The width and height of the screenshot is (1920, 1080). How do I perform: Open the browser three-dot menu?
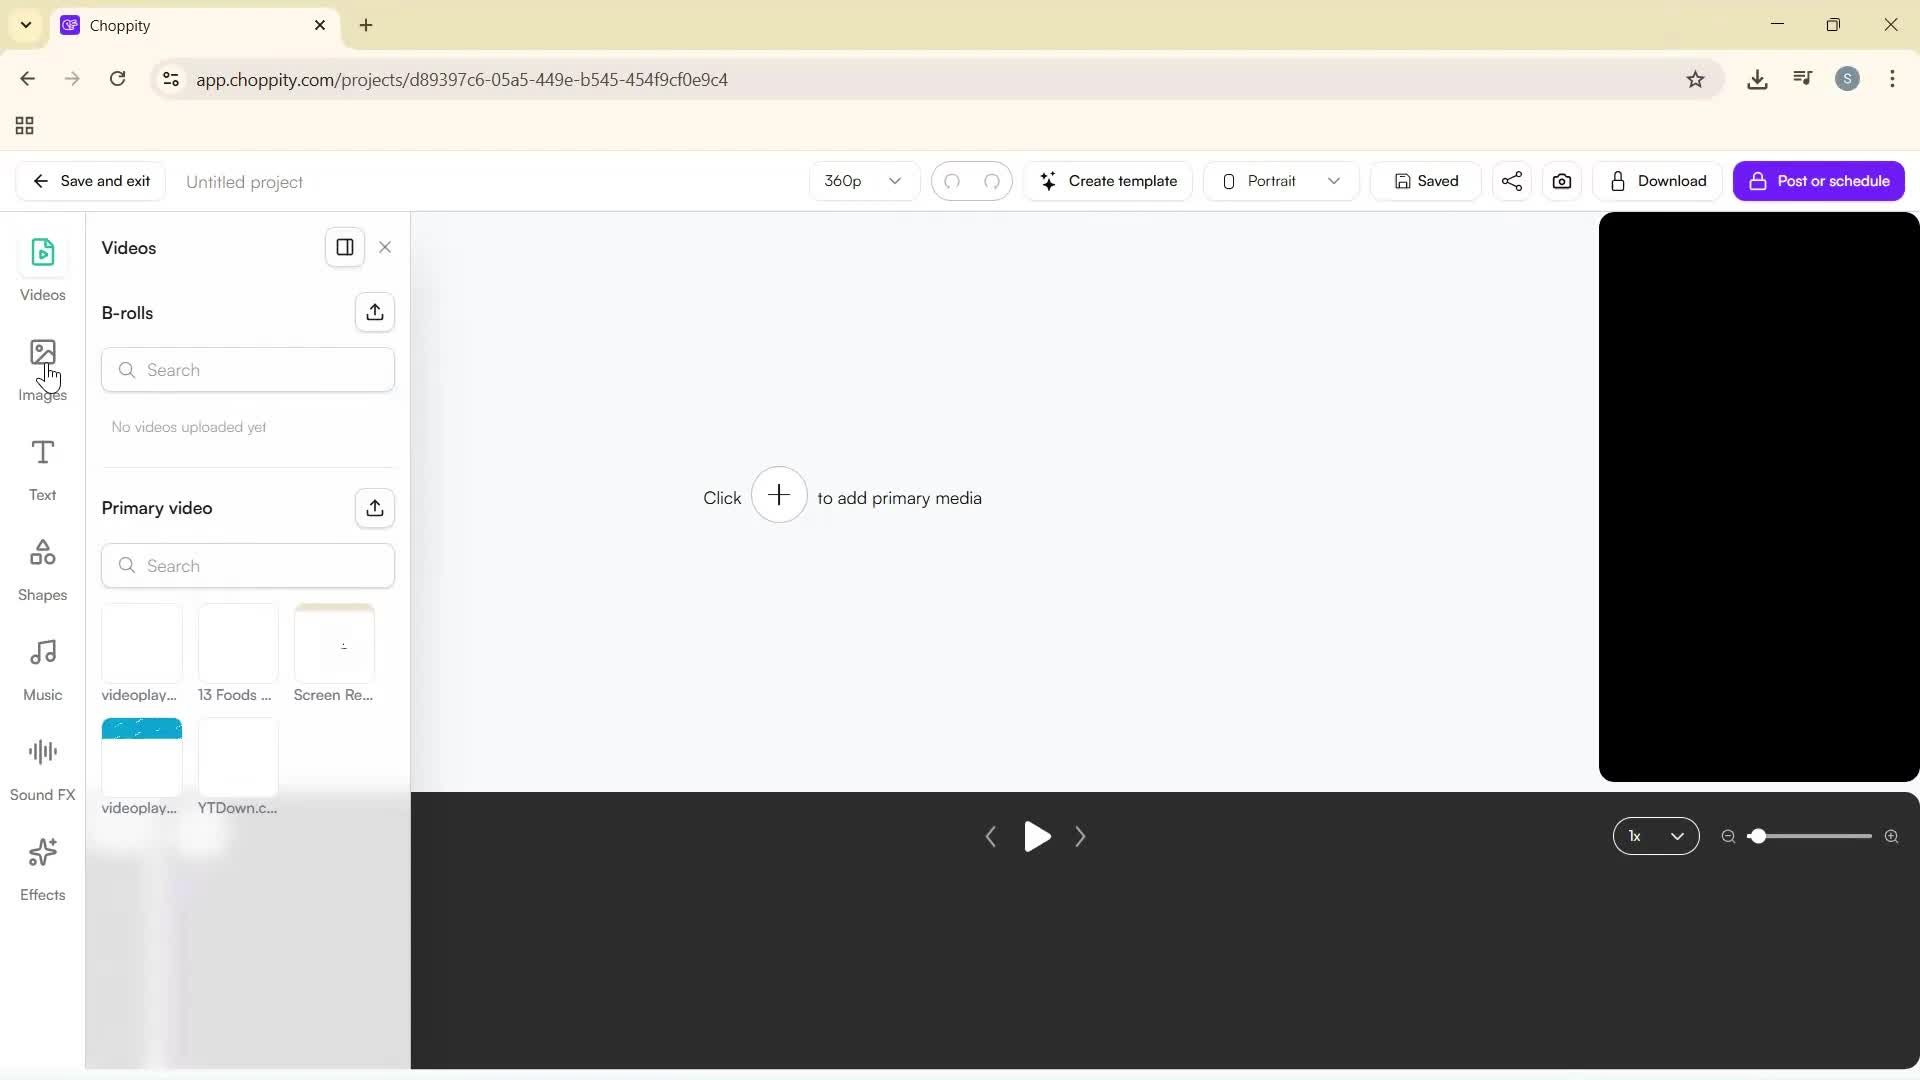[x=1893, y=79]
